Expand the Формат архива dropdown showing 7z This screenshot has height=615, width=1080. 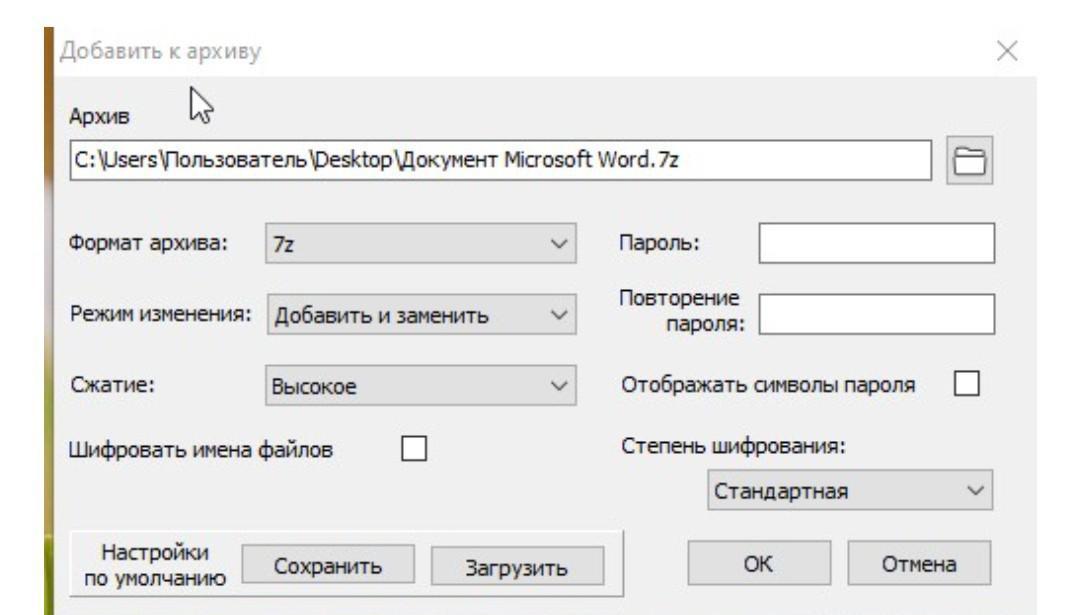point(422,244)
